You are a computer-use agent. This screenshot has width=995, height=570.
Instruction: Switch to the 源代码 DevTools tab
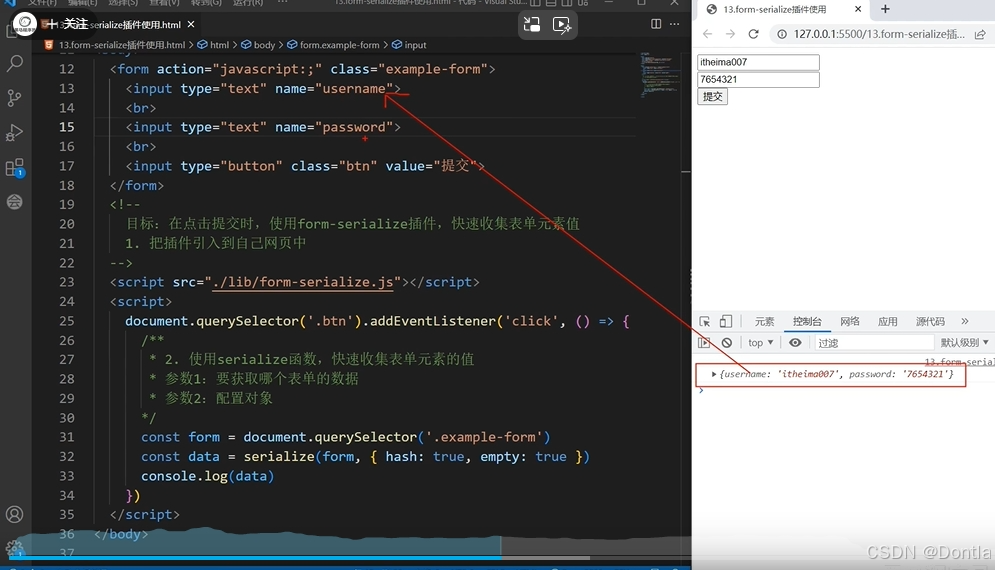click(930, 322)
